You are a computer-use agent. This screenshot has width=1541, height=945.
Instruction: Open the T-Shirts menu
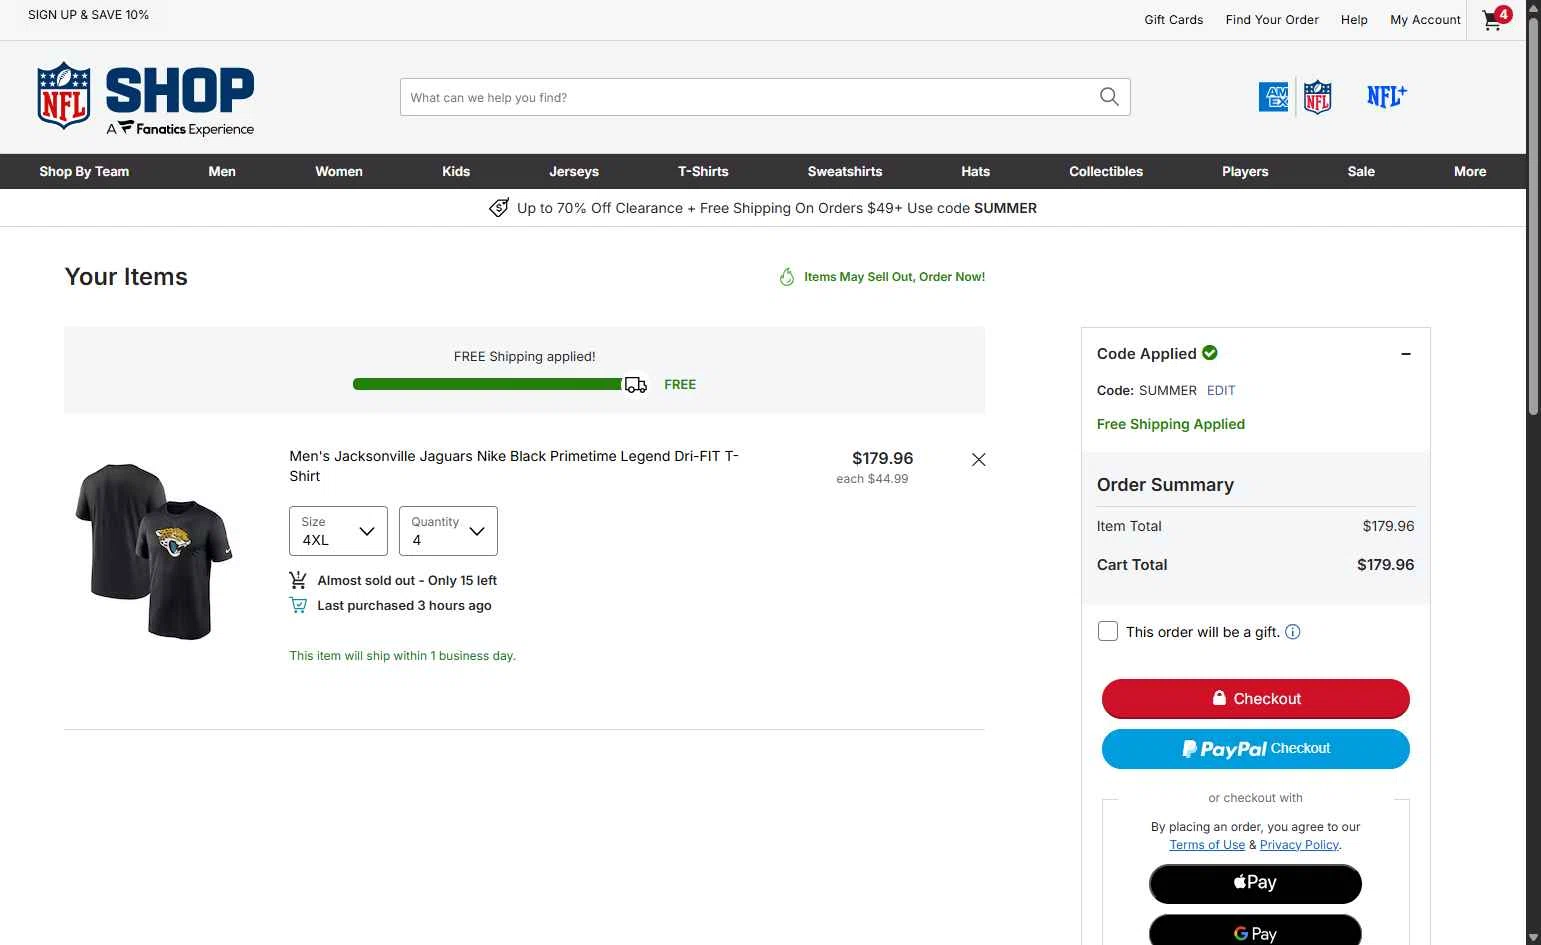(703, 171)
